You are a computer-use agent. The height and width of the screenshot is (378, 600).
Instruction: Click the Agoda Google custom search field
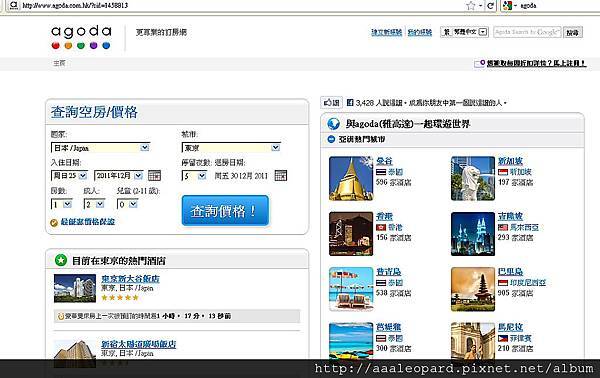527,32
